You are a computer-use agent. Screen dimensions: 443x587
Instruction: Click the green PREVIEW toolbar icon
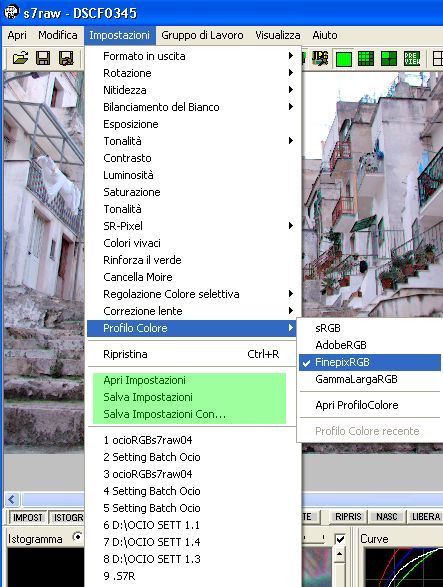pyautogui.click(x=412, y=59)
